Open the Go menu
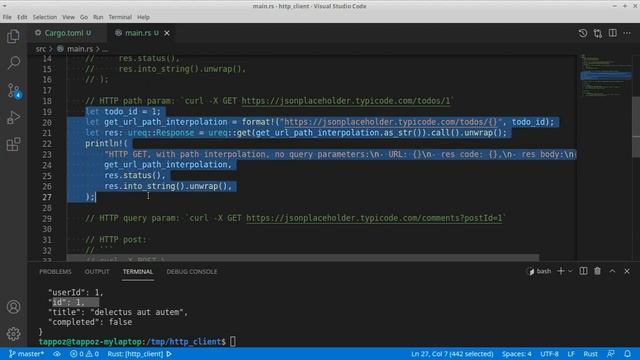 [x=84, y=17]
